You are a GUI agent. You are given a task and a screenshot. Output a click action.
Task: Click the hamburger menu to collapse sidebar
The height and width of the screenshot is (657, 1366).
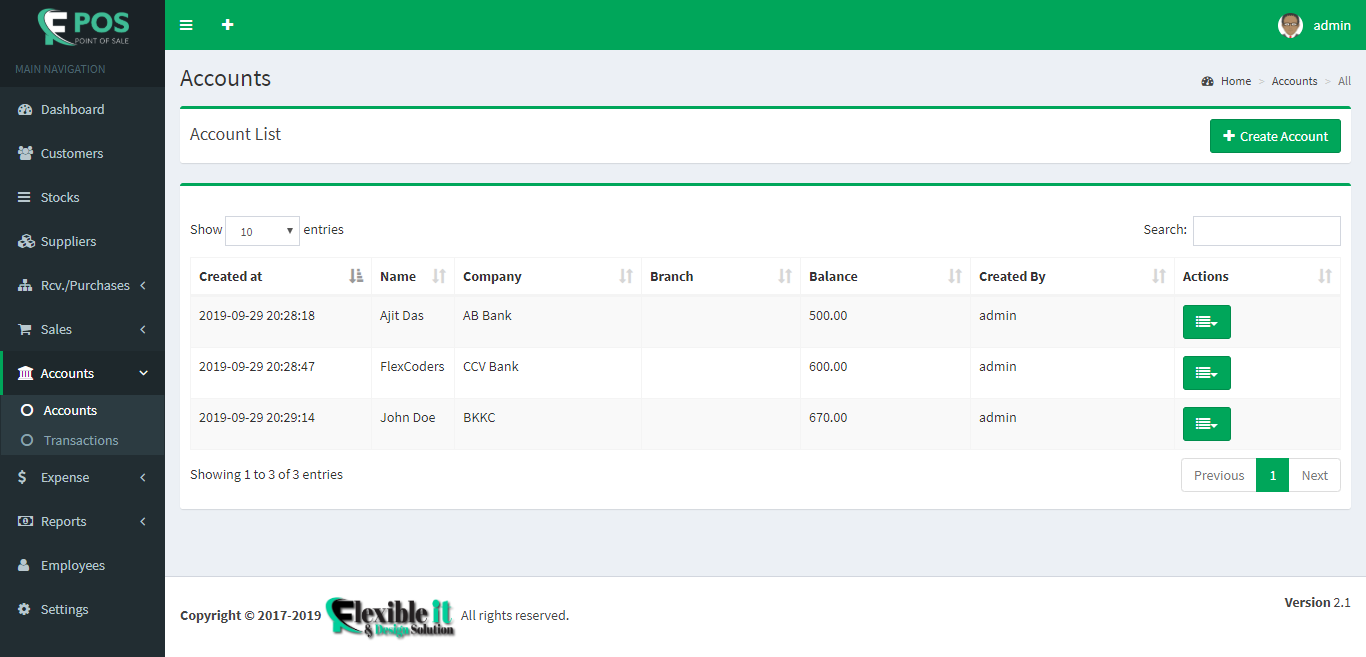click(186, 25)
